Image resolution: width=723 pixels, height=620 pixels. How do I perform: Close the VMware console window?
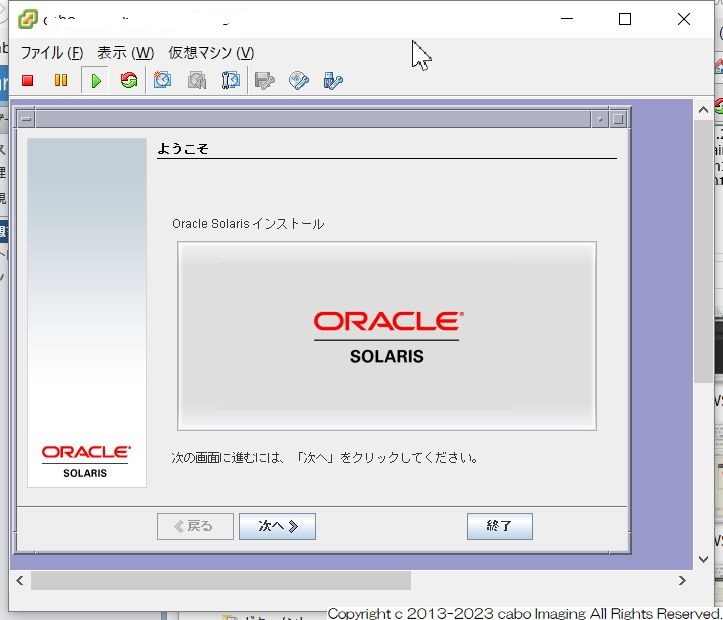coord(684,19)
